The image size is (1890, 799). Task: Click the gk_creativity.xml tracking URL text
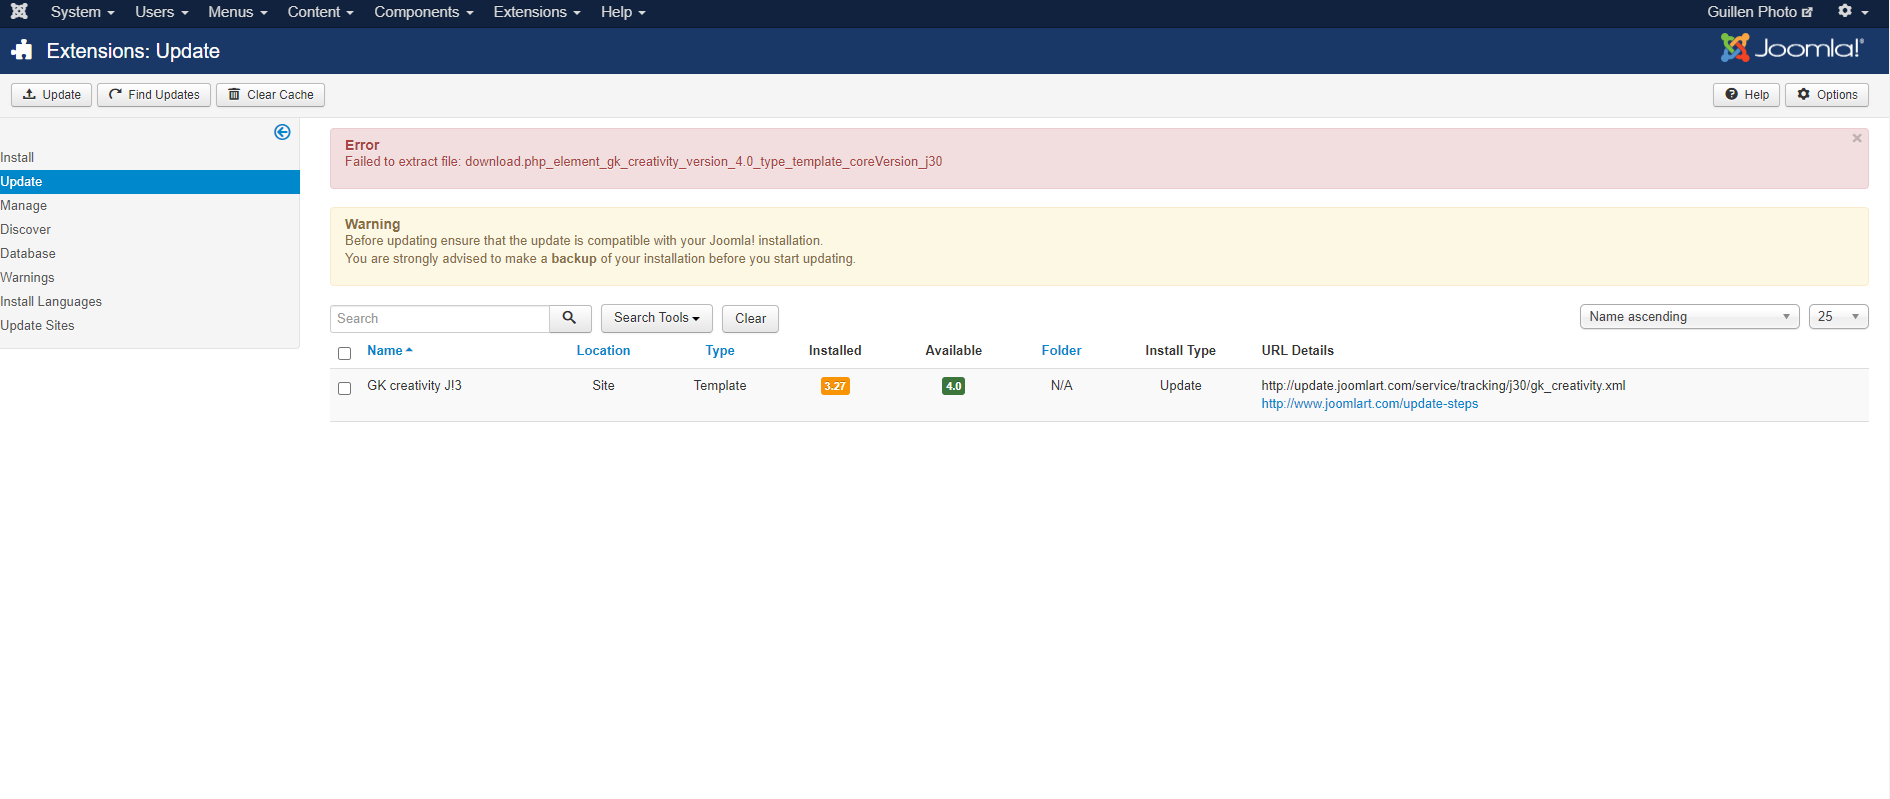[x=1443, y=385]
